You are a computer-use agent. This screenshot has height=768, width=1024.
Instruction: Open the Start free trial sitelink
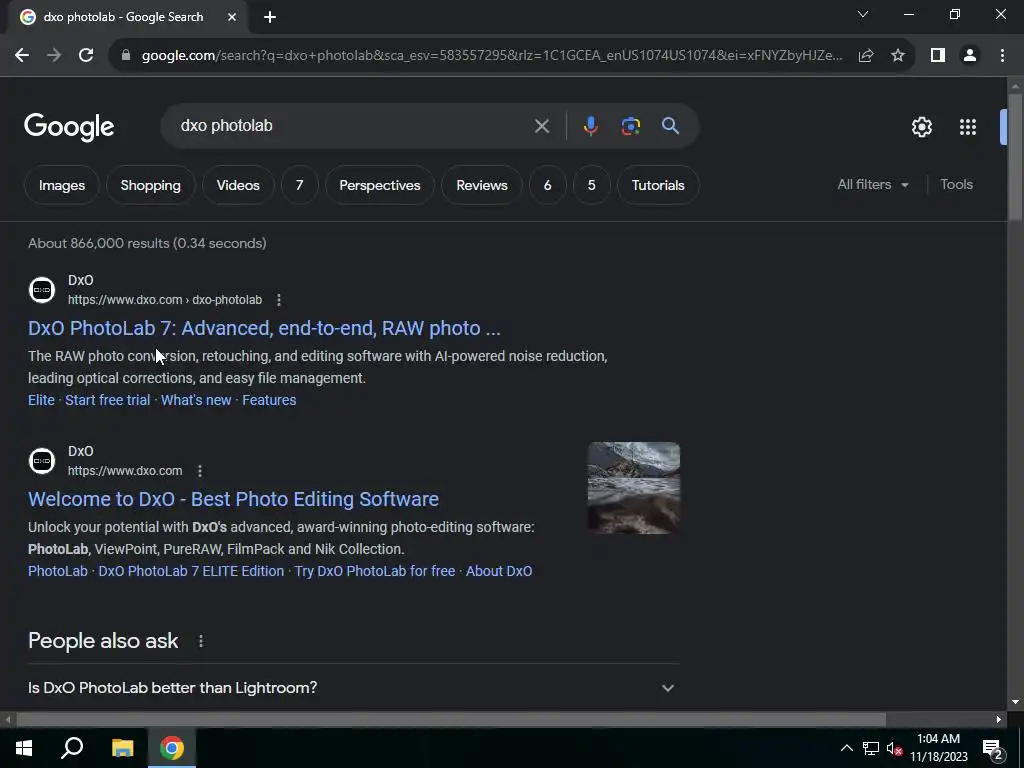108,400
